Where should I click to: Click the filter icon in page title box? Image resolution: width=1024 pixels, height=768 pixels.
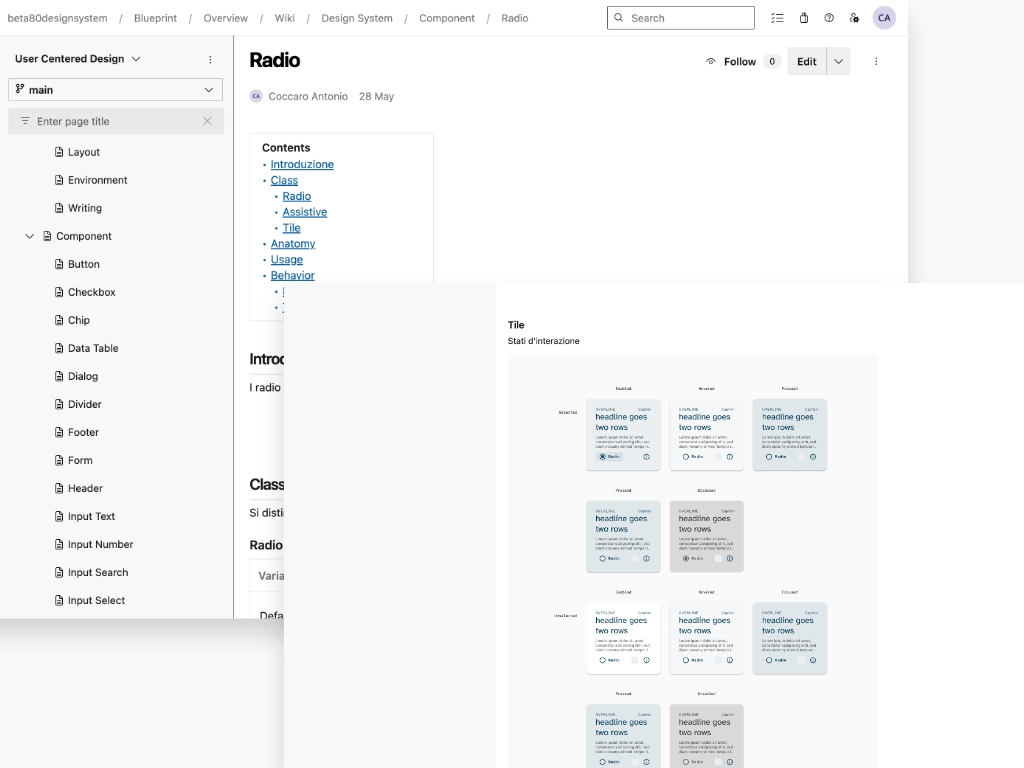(x=25, y=121)
